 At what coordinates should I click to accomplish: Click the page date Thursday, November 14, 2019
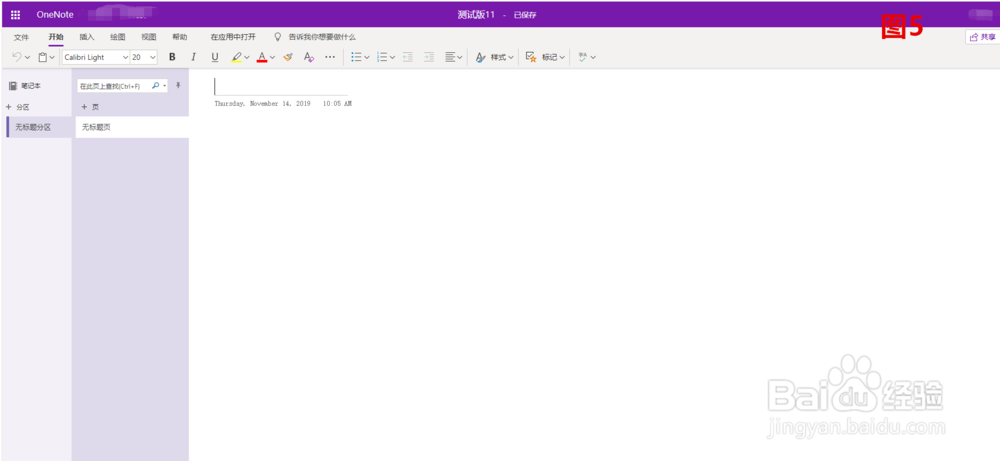pos(262,103)
